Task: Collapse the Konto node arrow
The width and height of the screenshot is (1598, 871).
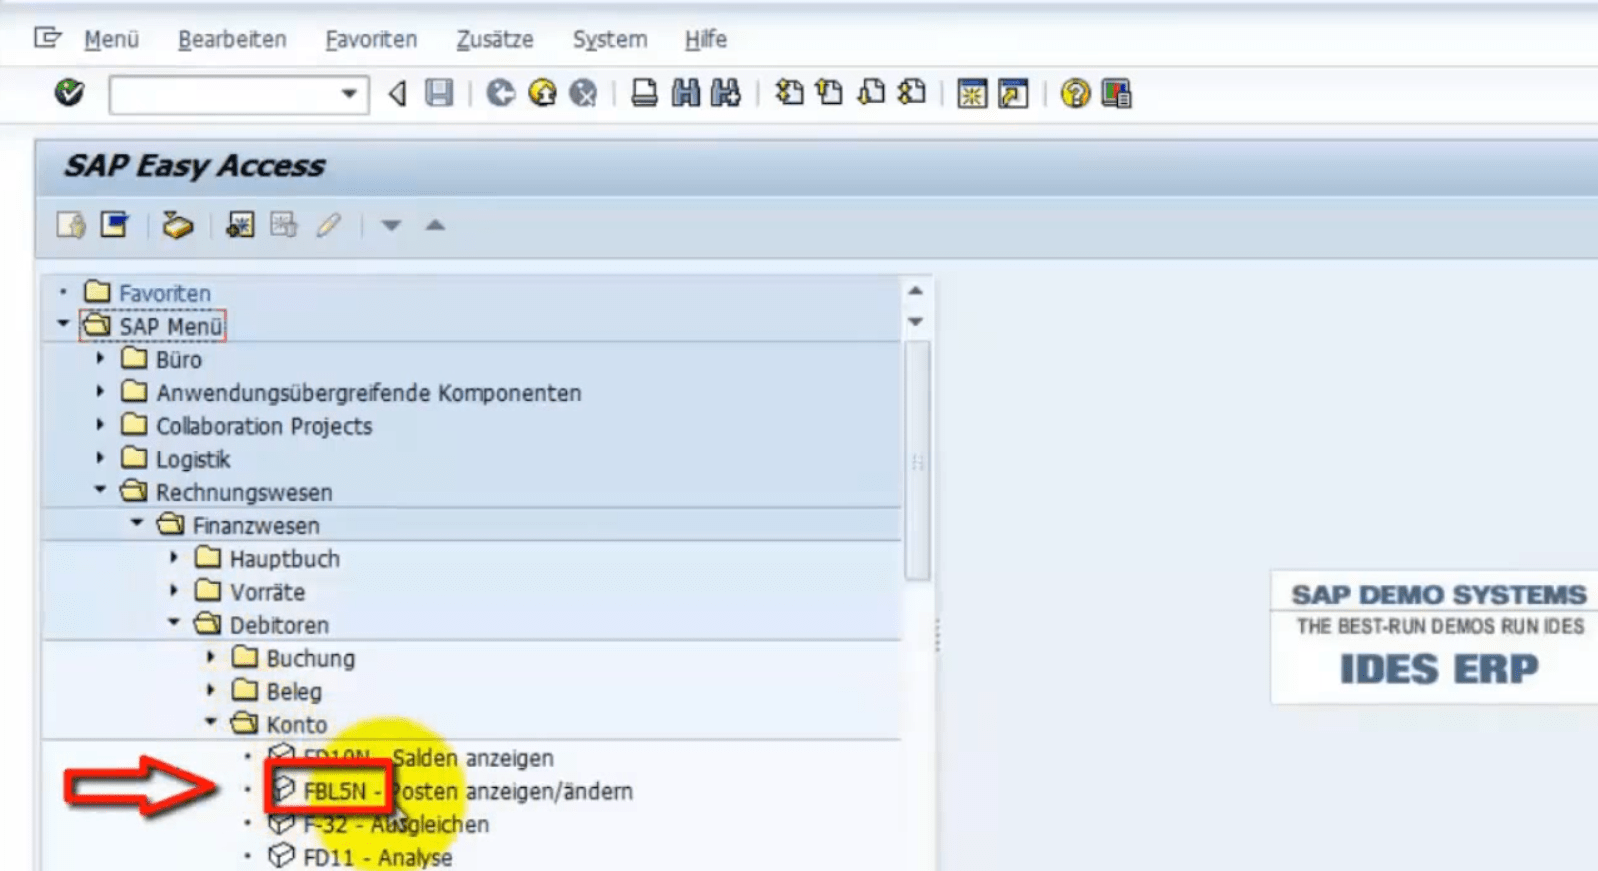Action: coord(210,722)
